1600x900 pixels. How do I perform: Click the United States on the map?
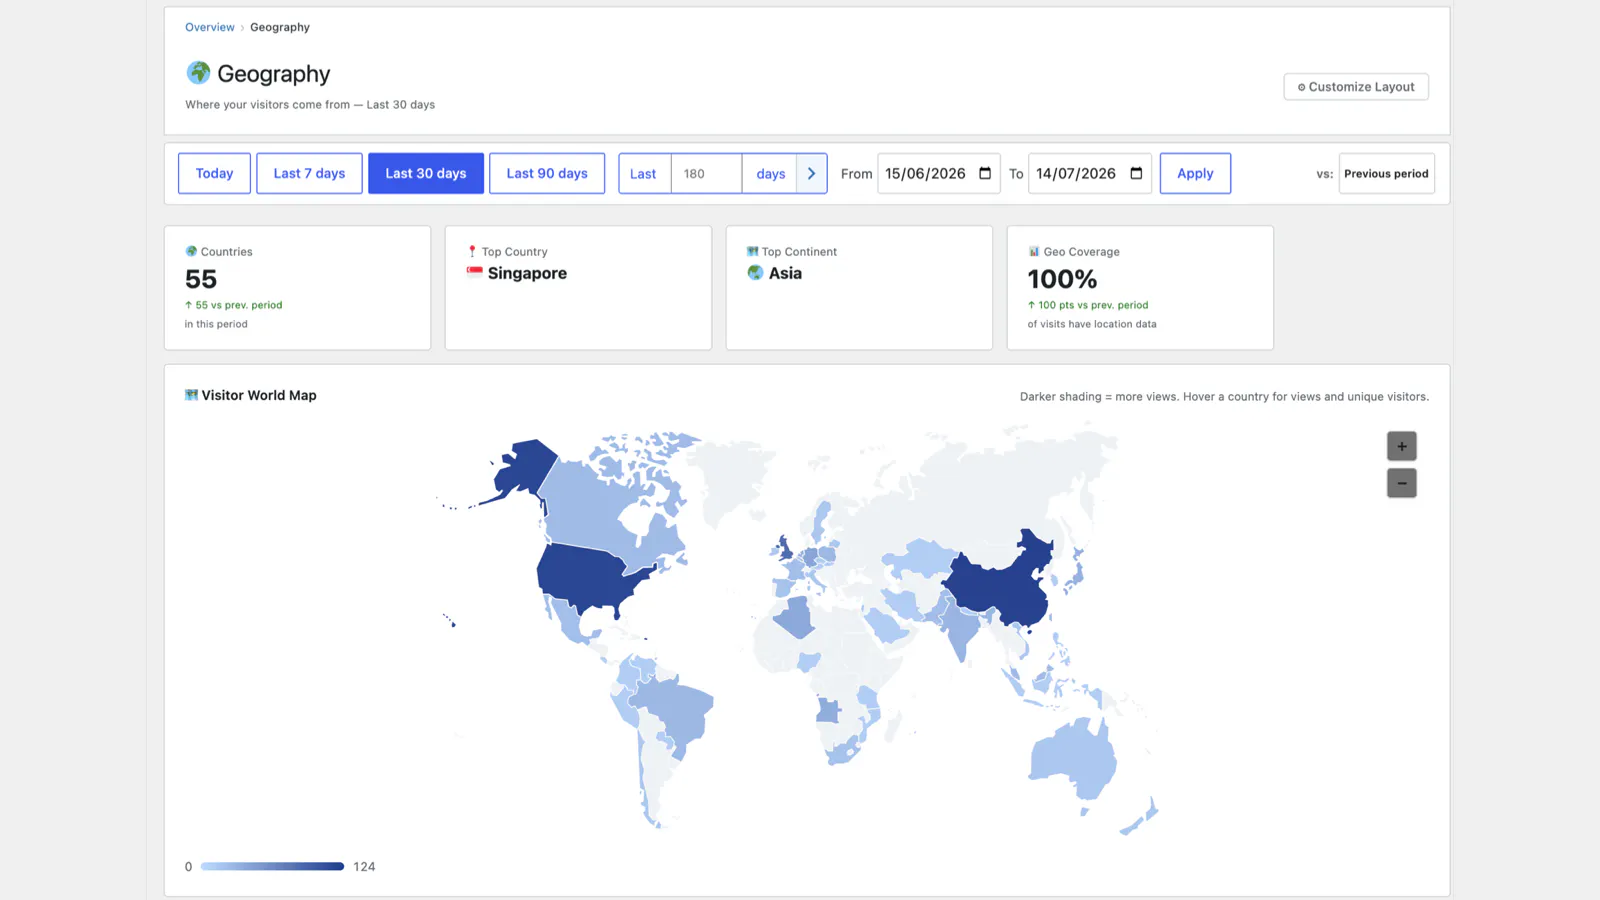click(x=590, y=580)
